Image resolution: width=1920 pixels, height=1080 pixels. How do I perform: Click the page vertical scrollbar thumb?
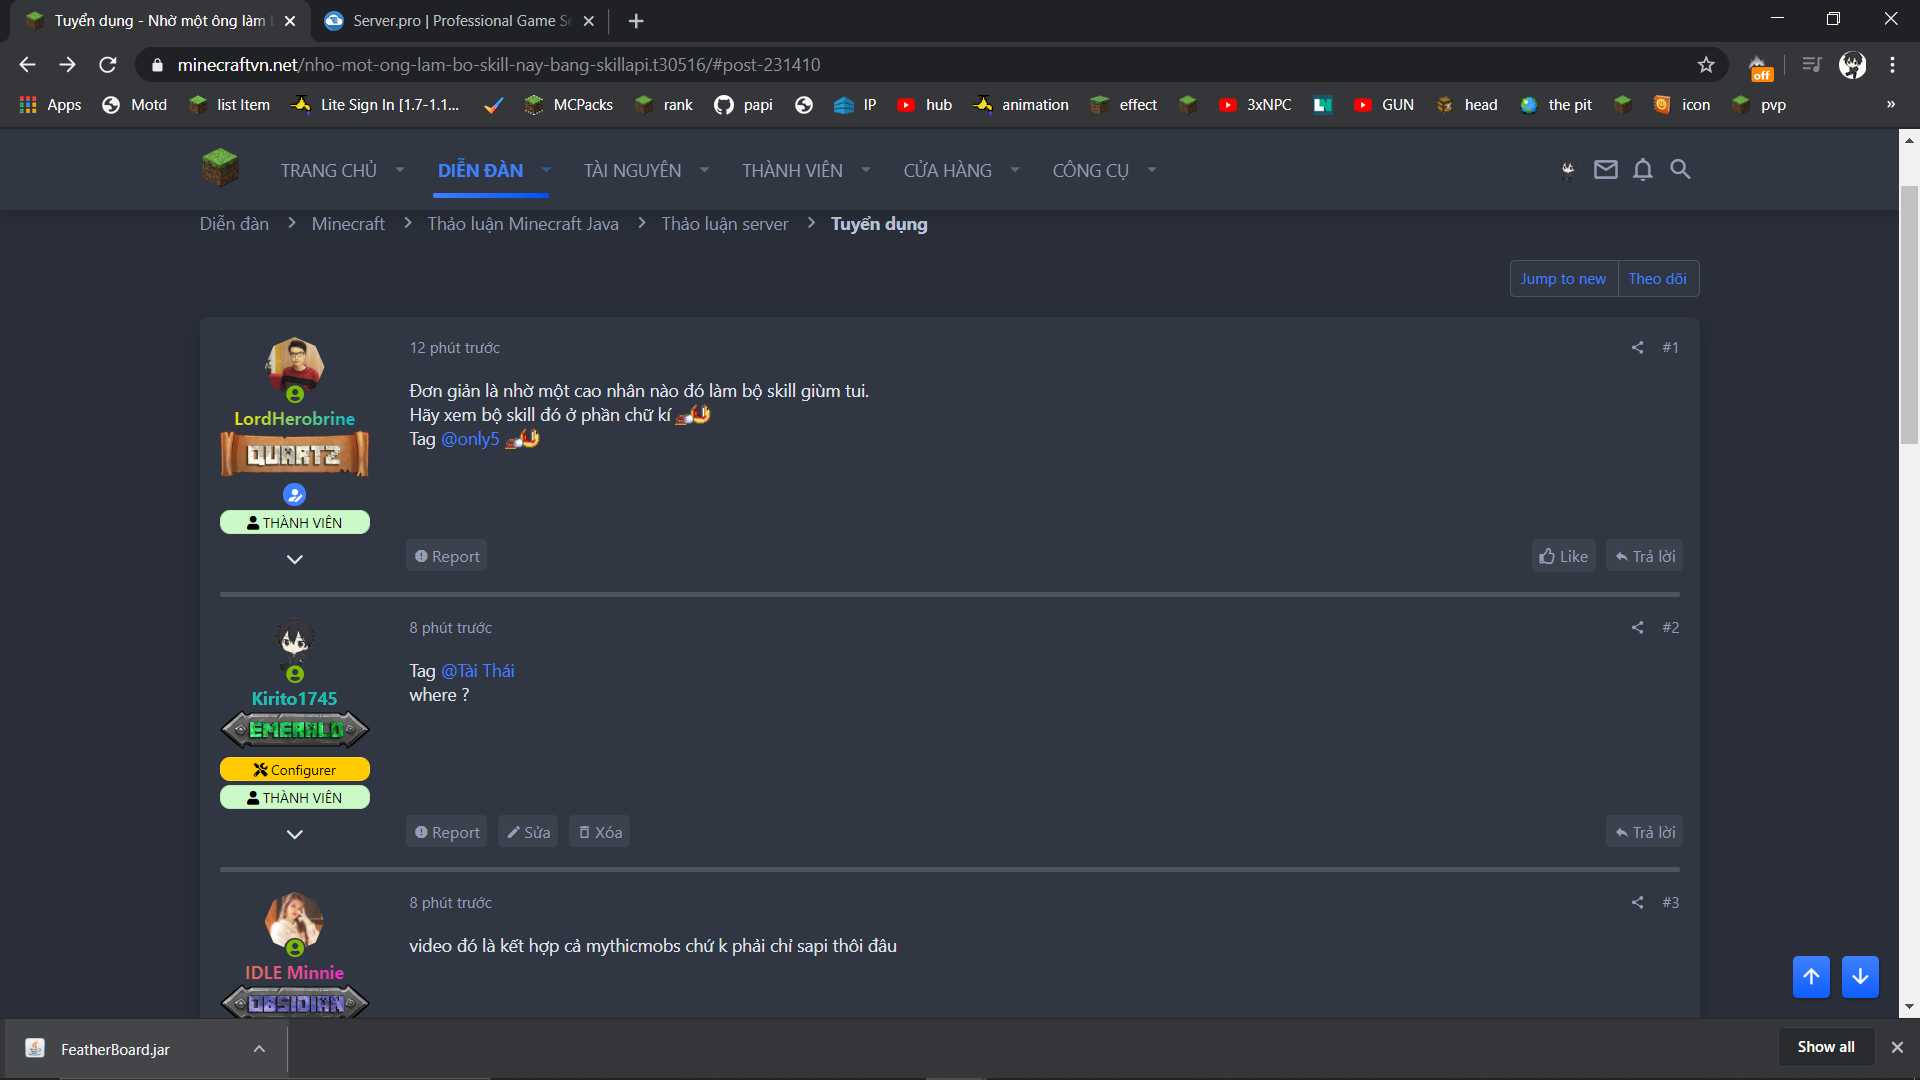point(1909,315)
